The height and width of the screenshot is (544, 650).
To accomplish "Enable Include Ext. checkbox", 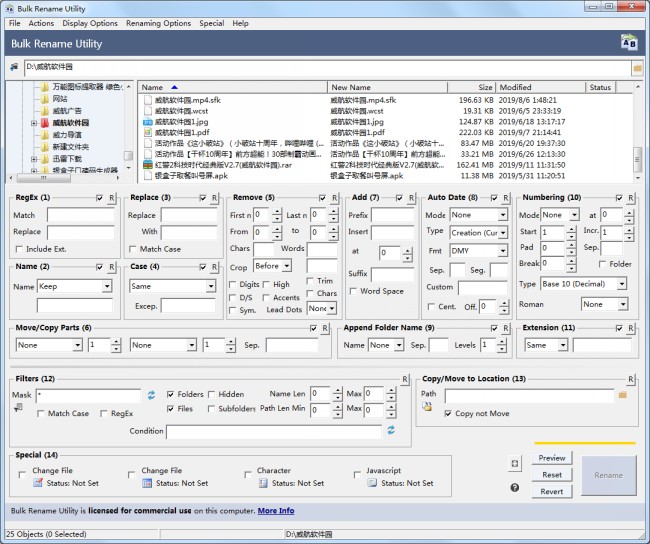I will 19,249.
